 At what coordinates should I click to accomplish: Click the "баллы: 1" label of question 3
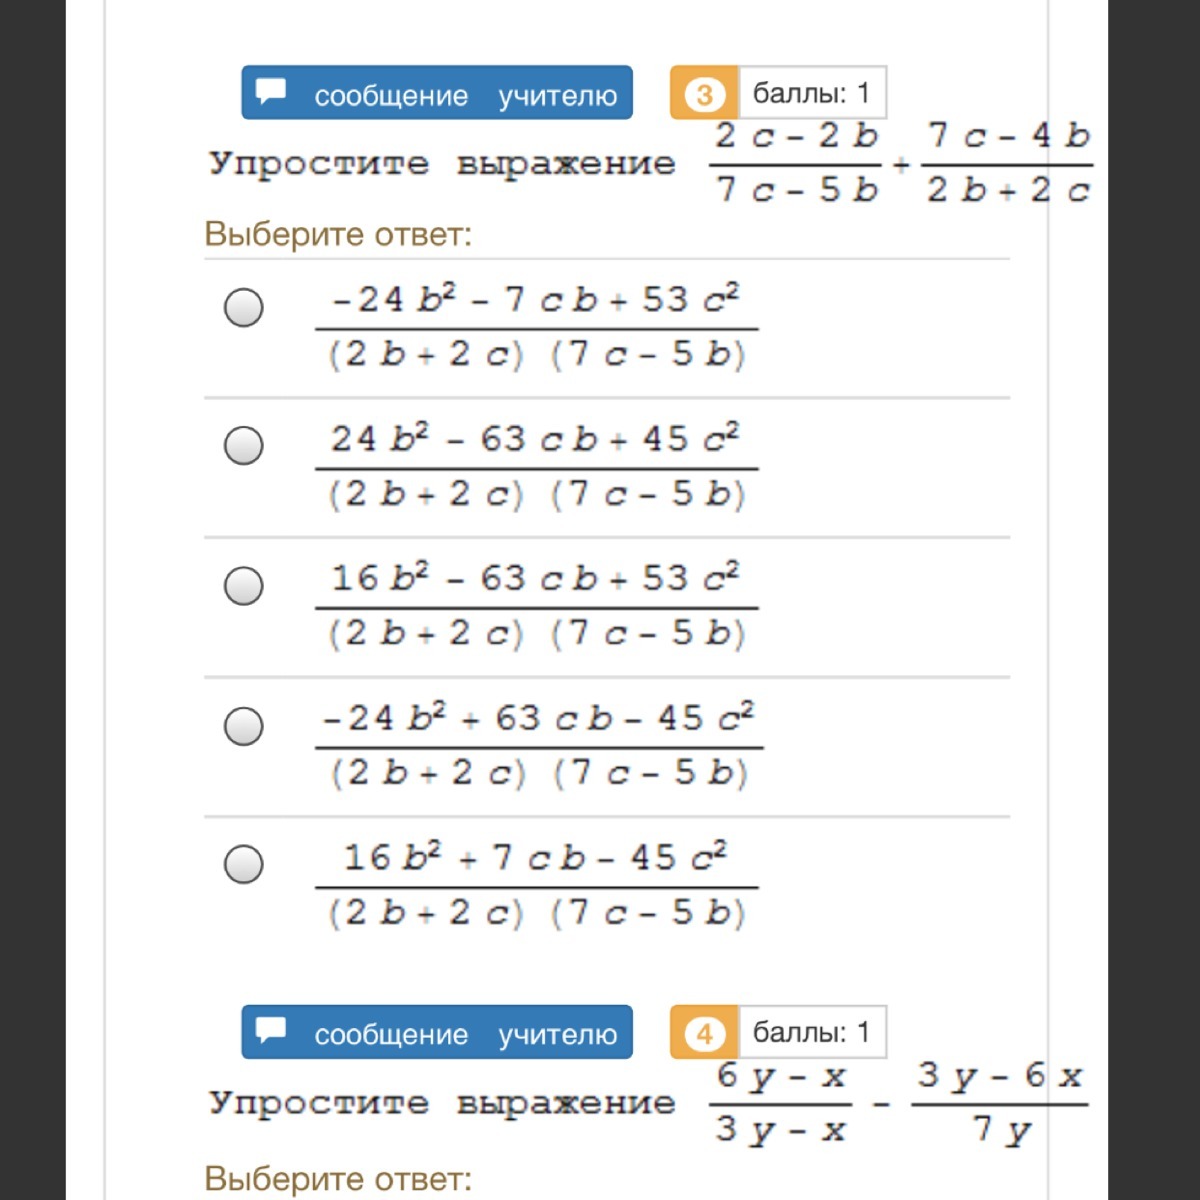tap(811, 94)
